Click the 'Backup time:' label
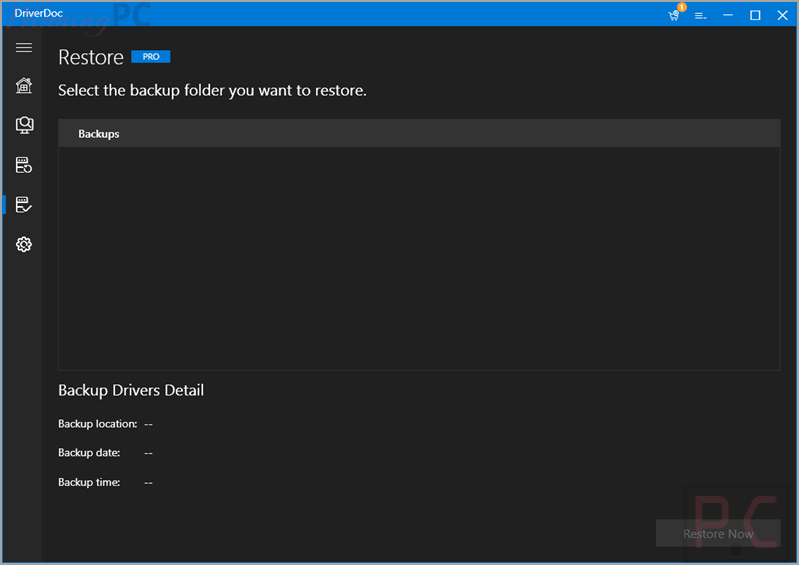799x565 pixels. coord(89,482)
